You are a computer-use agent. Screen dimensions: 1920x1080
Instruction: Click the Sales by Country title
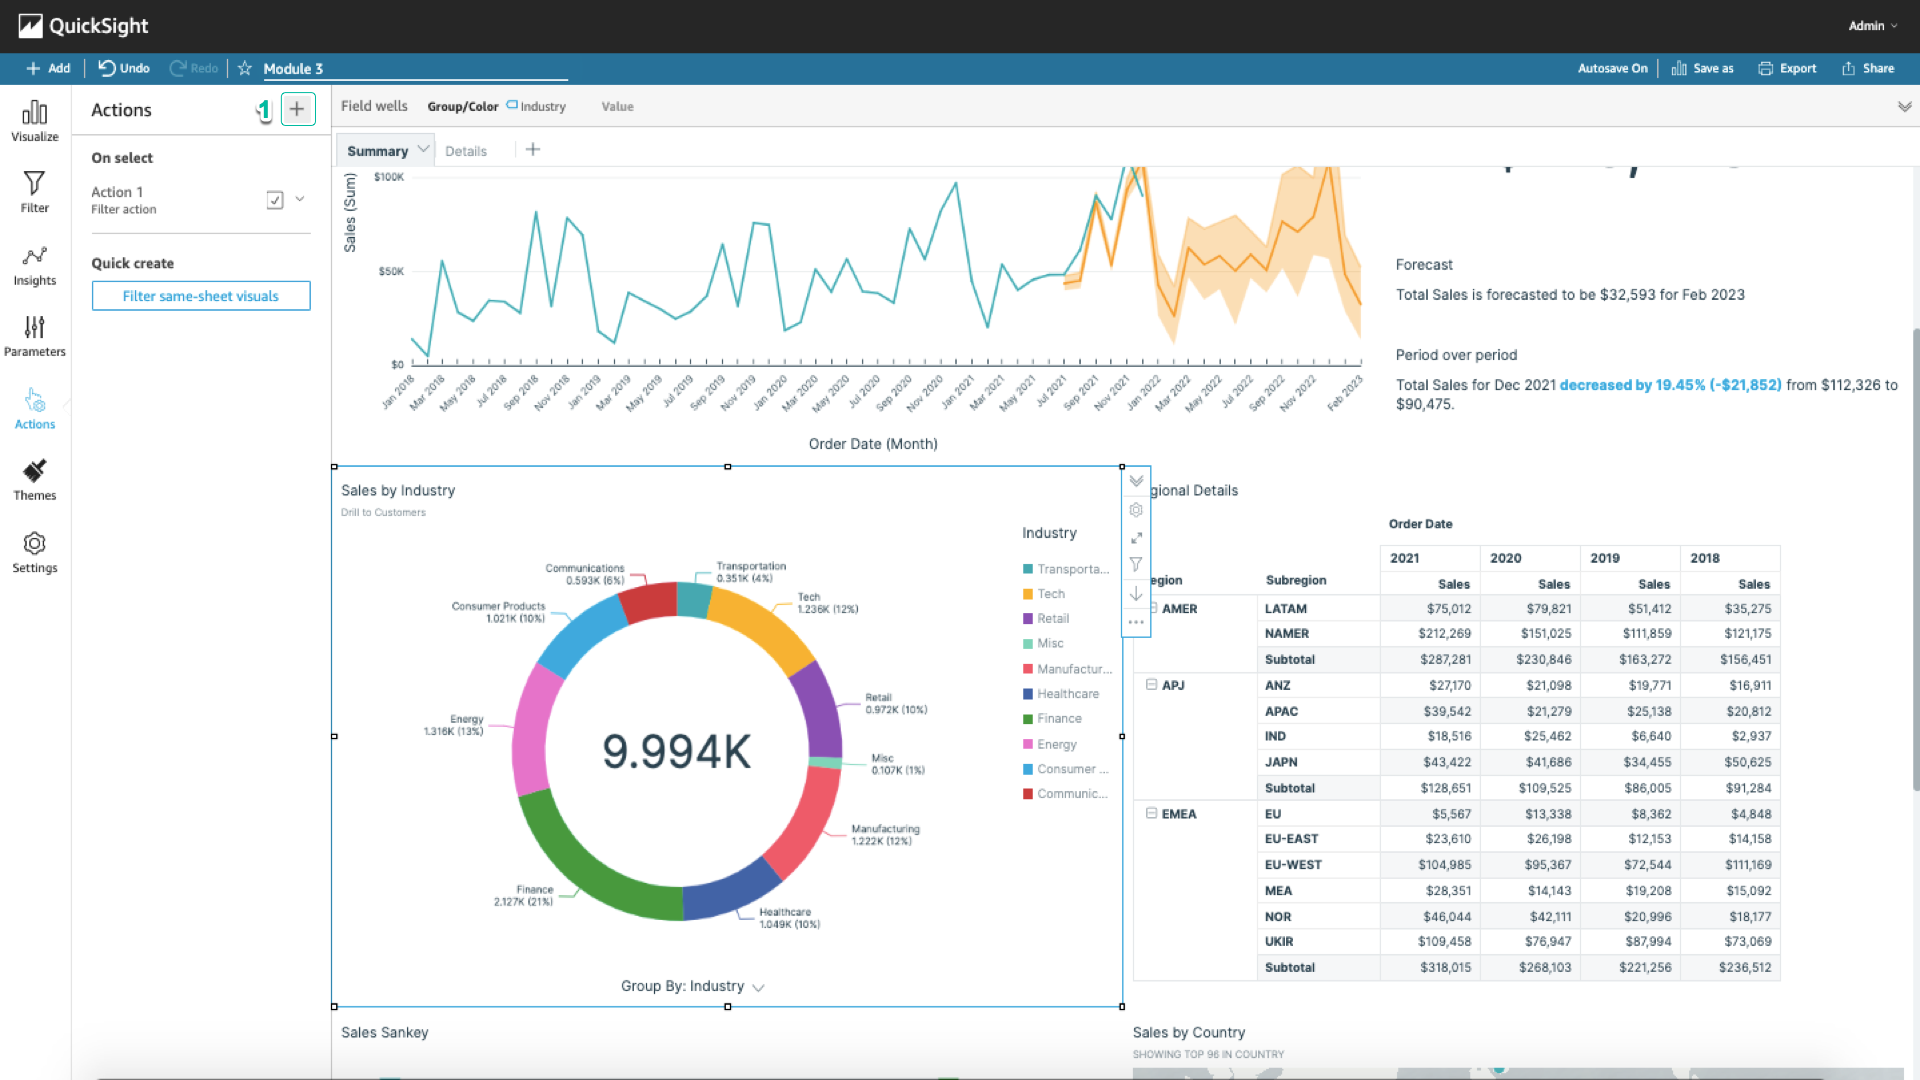pyautogui.click(x=1189, y=1033)
